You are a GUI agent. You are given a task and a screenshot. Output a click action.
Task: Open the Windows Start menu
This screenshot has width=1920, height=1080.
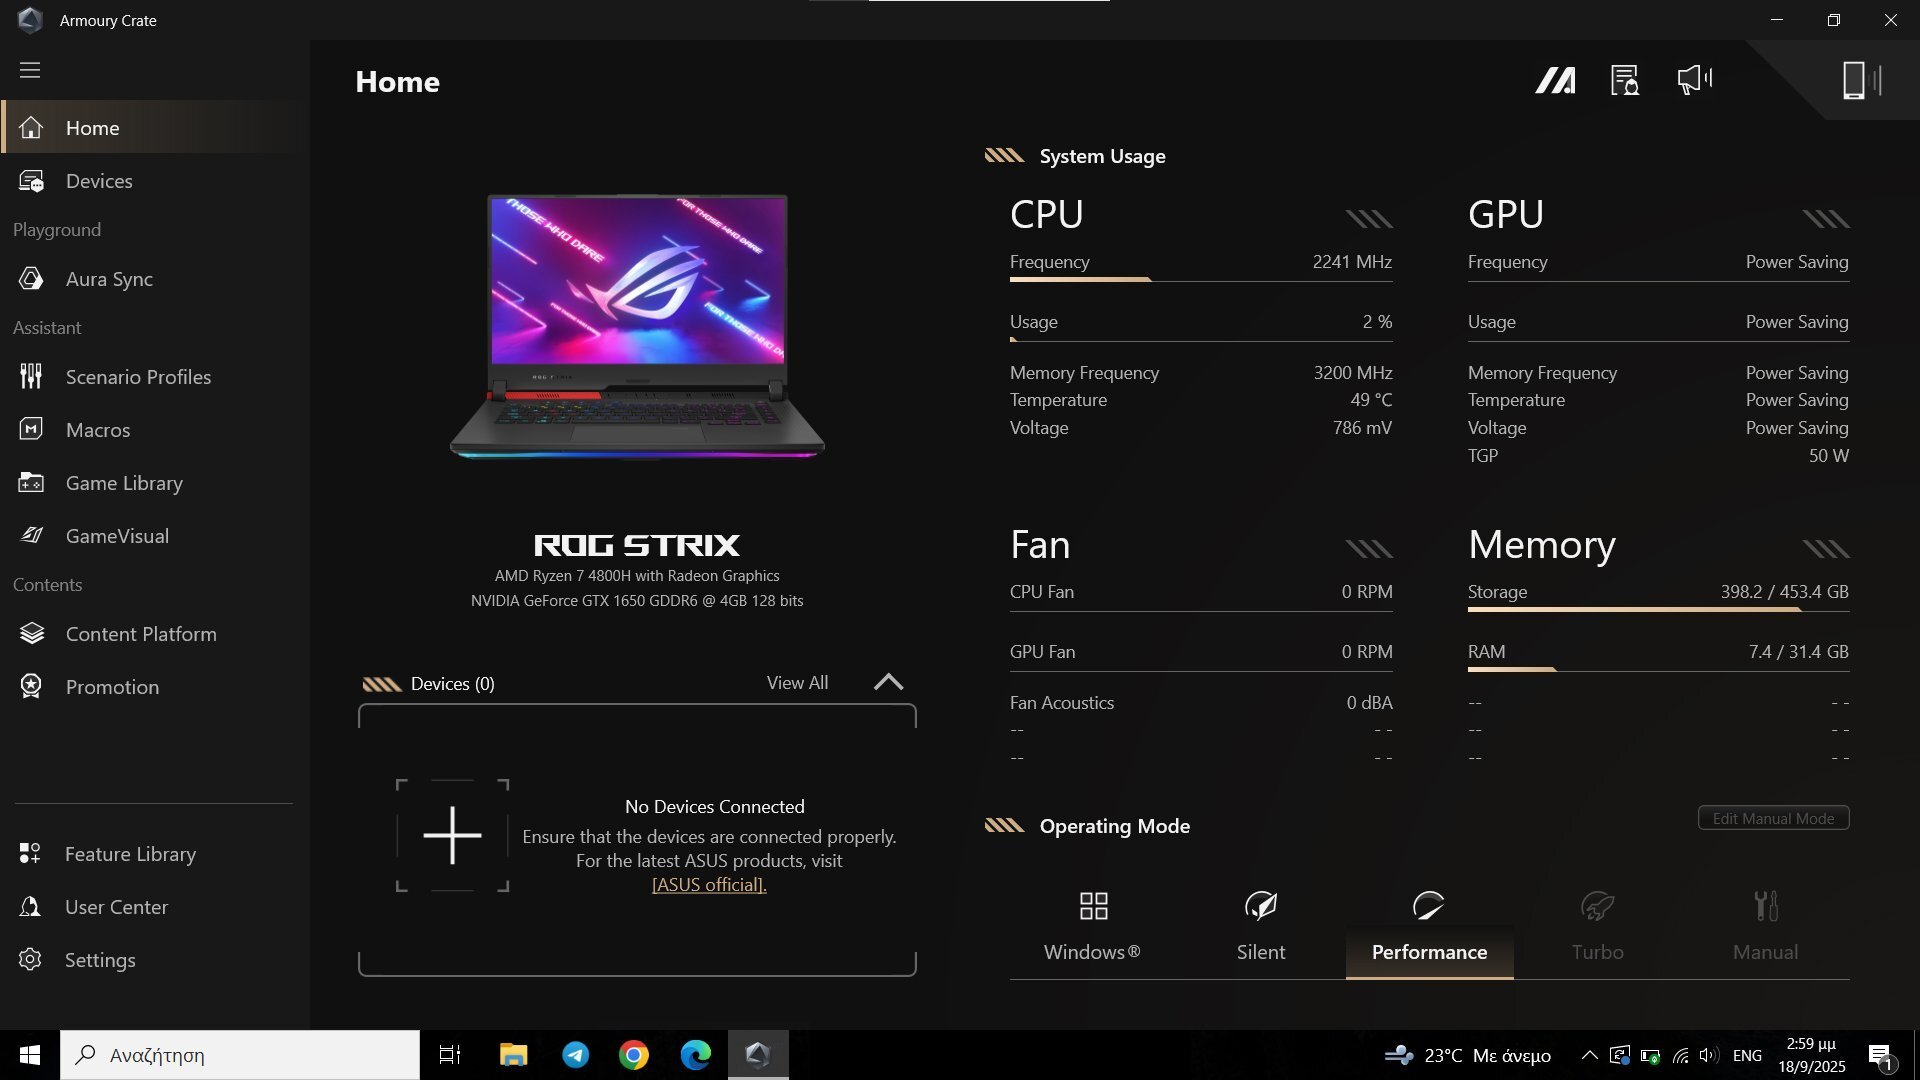click(x=30, y=1055)
